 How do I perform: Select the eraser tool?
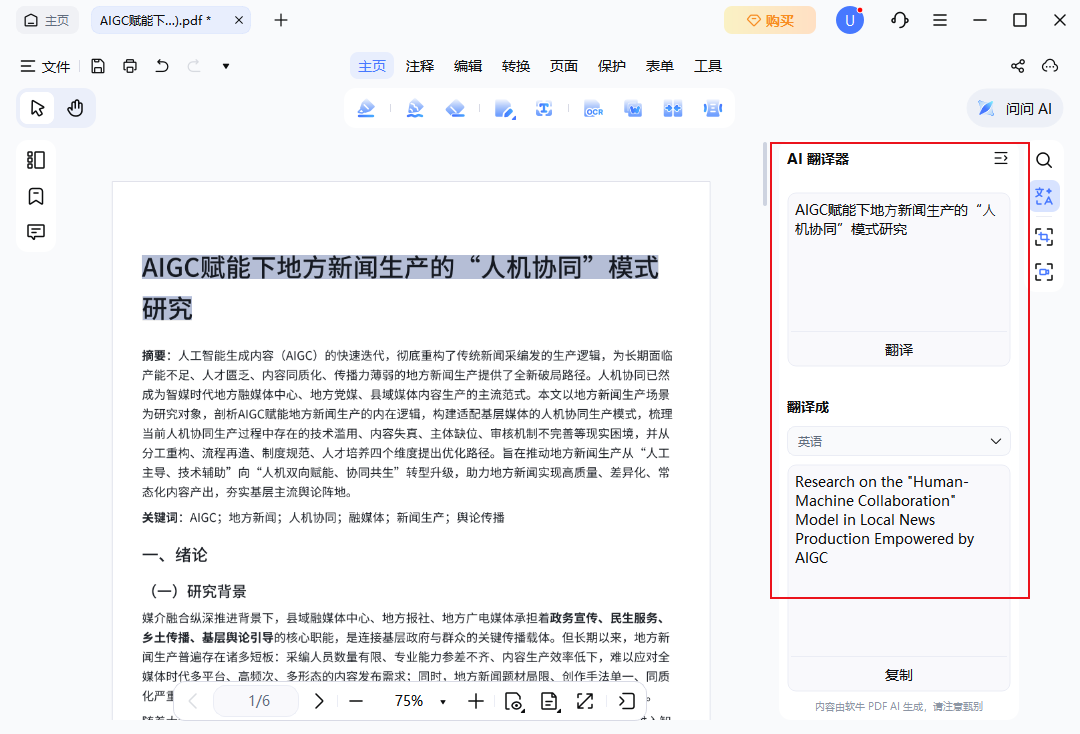(455, 109)
